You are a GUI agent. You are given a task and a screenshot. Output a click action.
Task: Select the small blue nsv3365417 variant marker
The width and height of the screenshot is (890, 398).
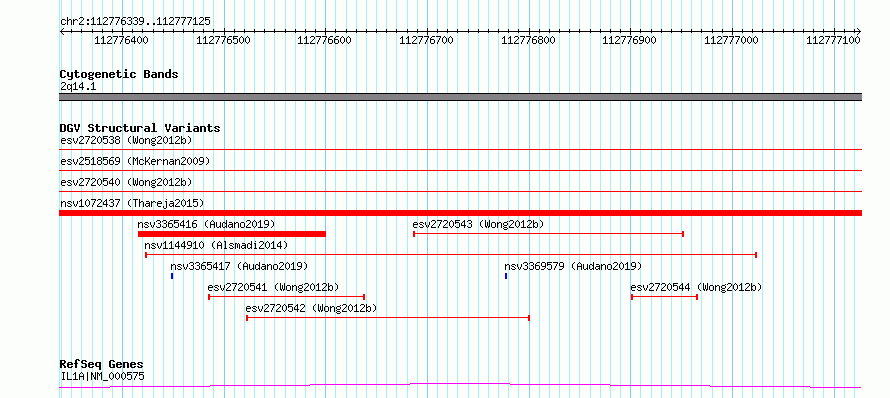coord(171,276)
